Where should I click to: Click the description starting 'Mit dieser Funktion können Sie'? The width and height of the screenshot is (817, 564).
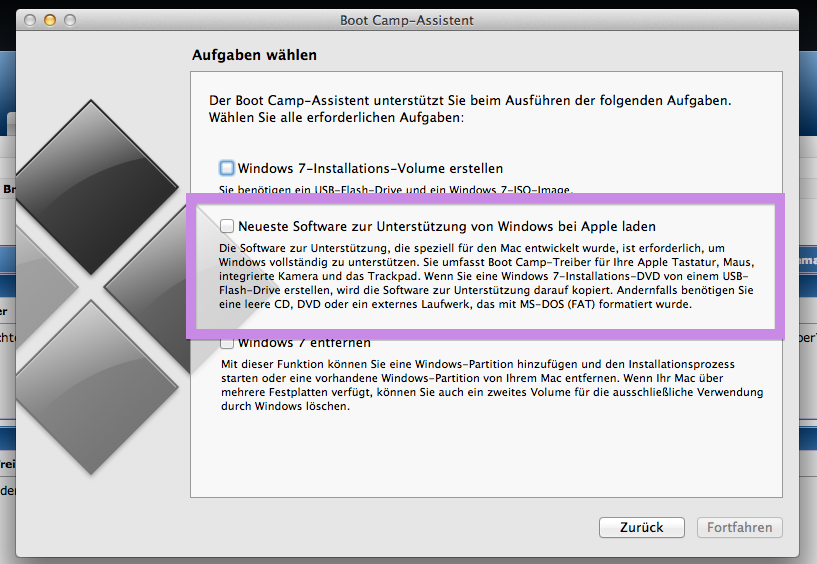(492, 385)
